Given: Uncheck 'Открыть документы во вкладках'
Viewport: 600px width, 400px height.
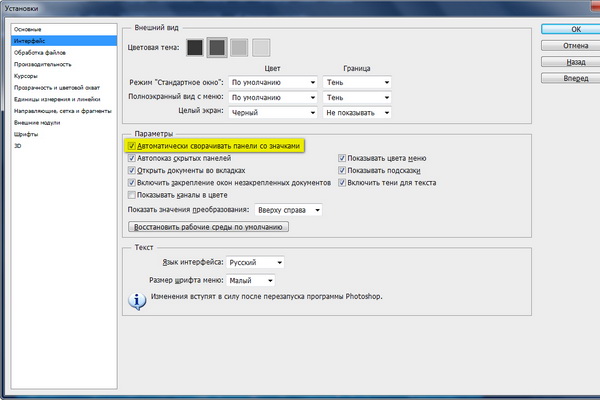Looking at the screenshot, I should pyautogui.click(x=133, y=171).
